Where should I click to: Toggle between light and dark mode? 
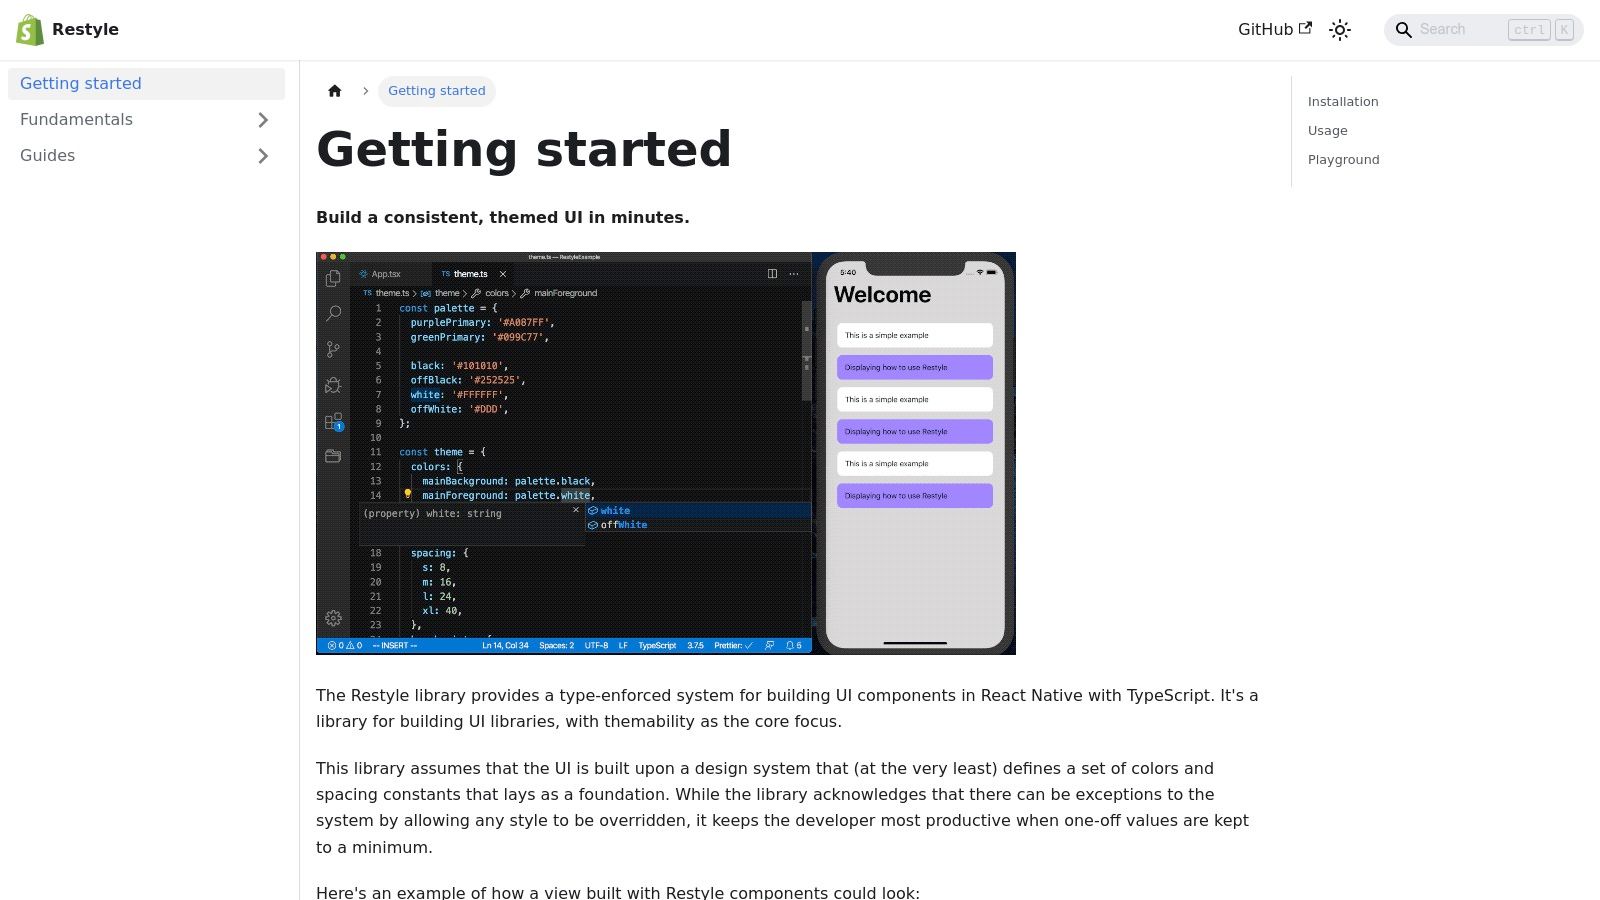pyautogui.click(x=1339, y=30)
